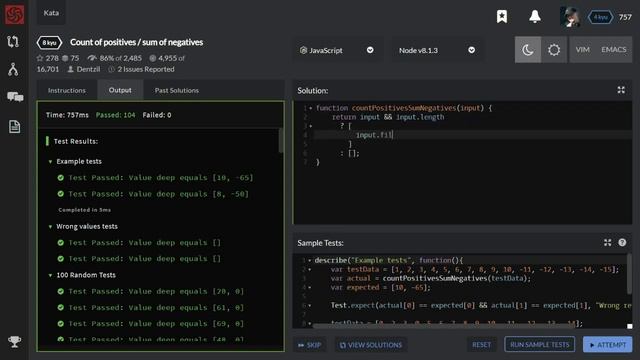Open the Node v8.1.3 version dropdown
The height and width of the screenshot is (360, 640).
click(x=437, y=50)
